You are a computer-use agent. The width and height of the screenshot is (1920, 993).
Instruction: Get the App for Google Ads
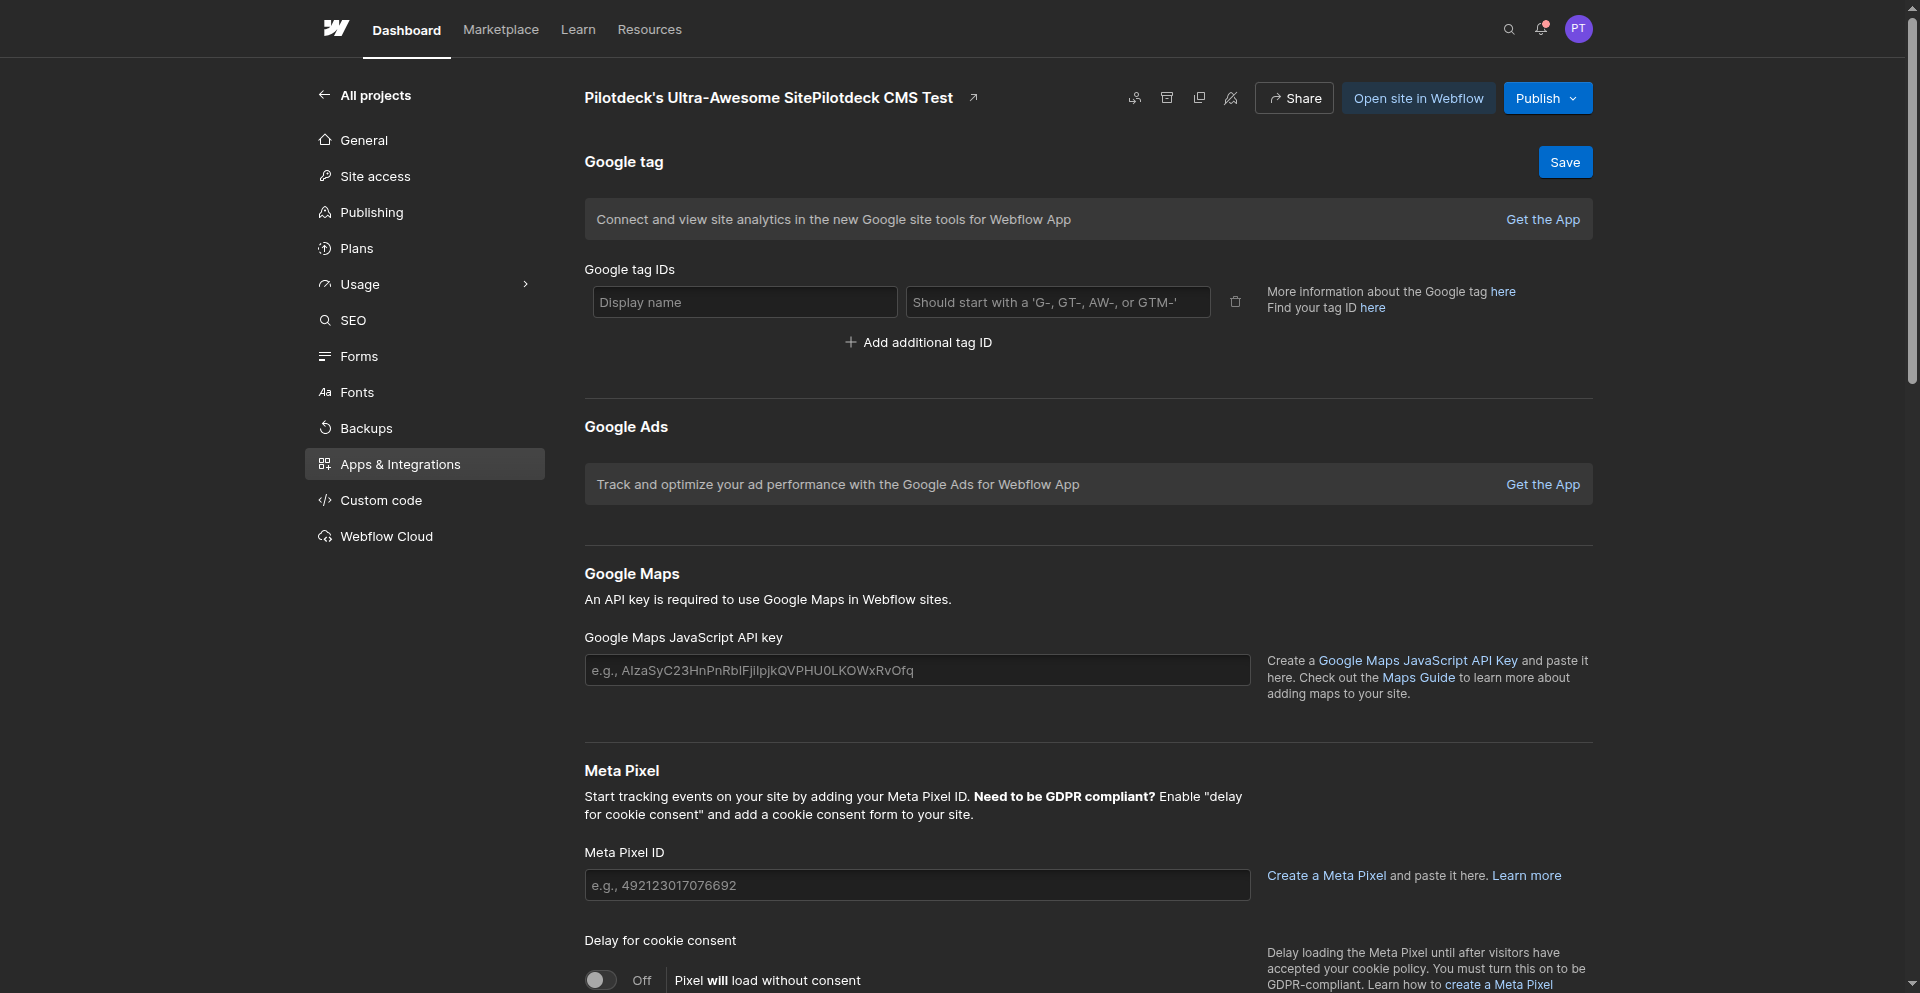pos(1543,484)
